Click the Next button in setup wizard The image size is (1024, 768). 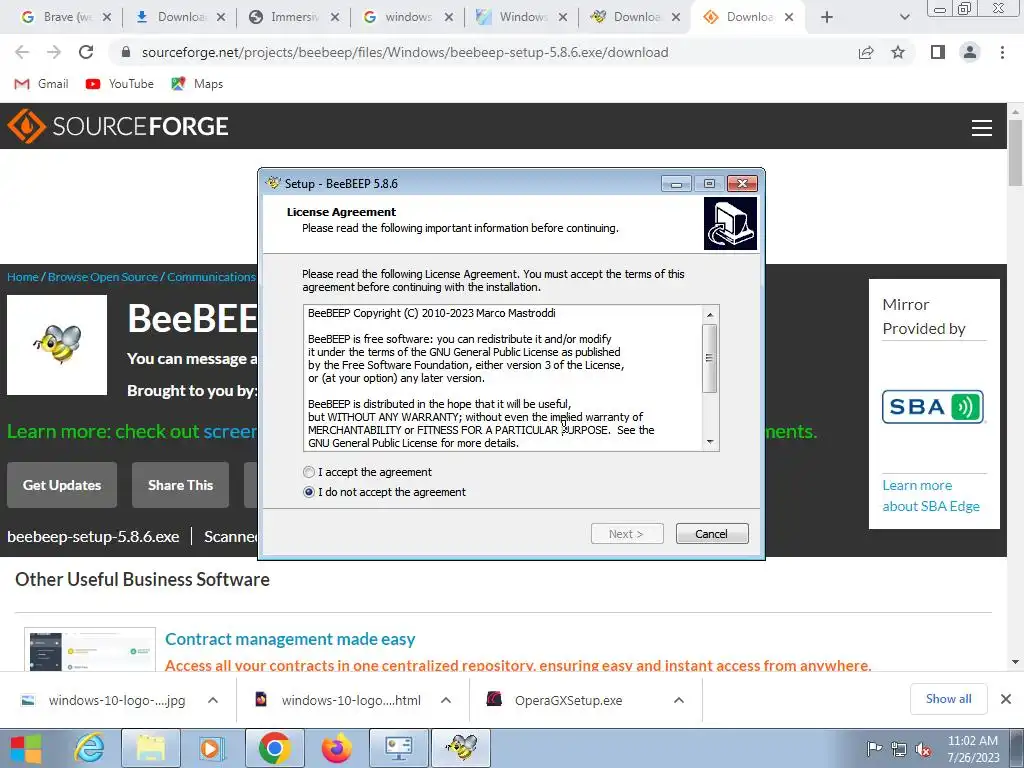[627, 534]
